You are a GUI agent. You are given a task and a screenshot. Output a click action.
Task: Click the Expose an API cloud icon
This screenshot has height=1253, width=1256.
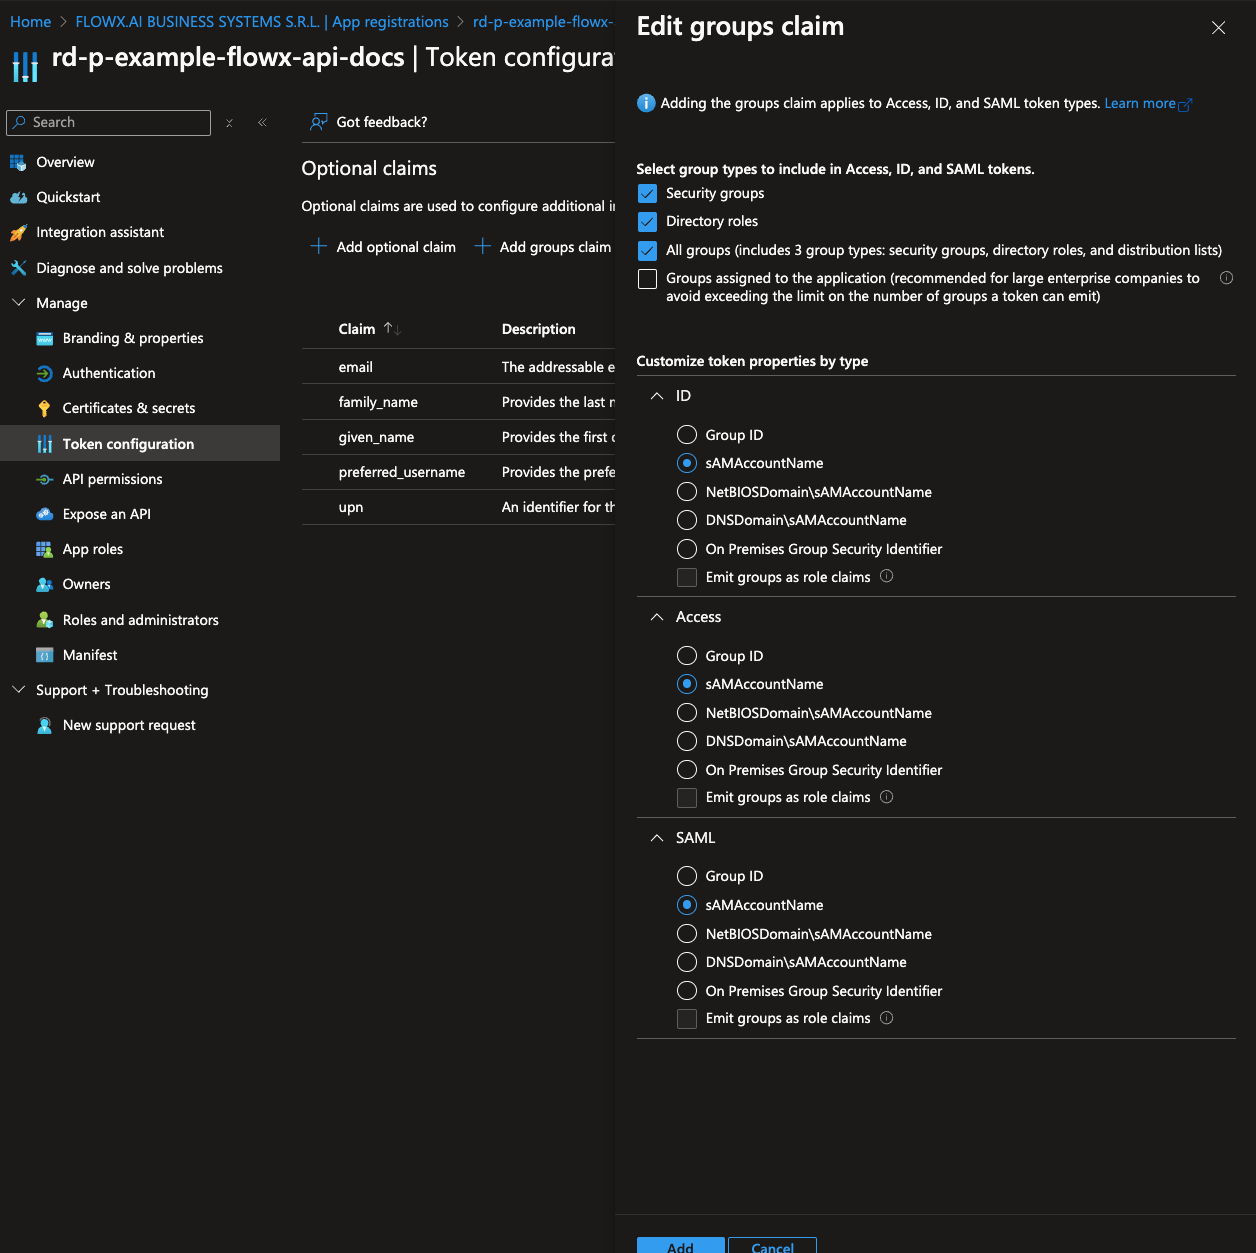44,514
